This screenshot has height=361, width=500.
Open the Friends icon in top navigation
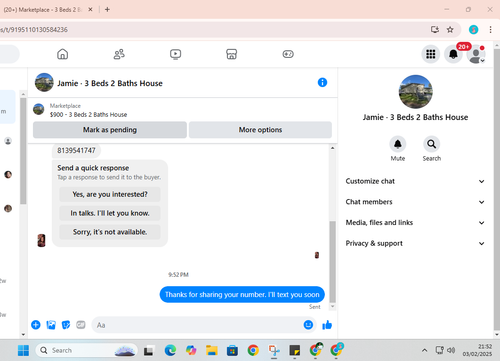119,54
